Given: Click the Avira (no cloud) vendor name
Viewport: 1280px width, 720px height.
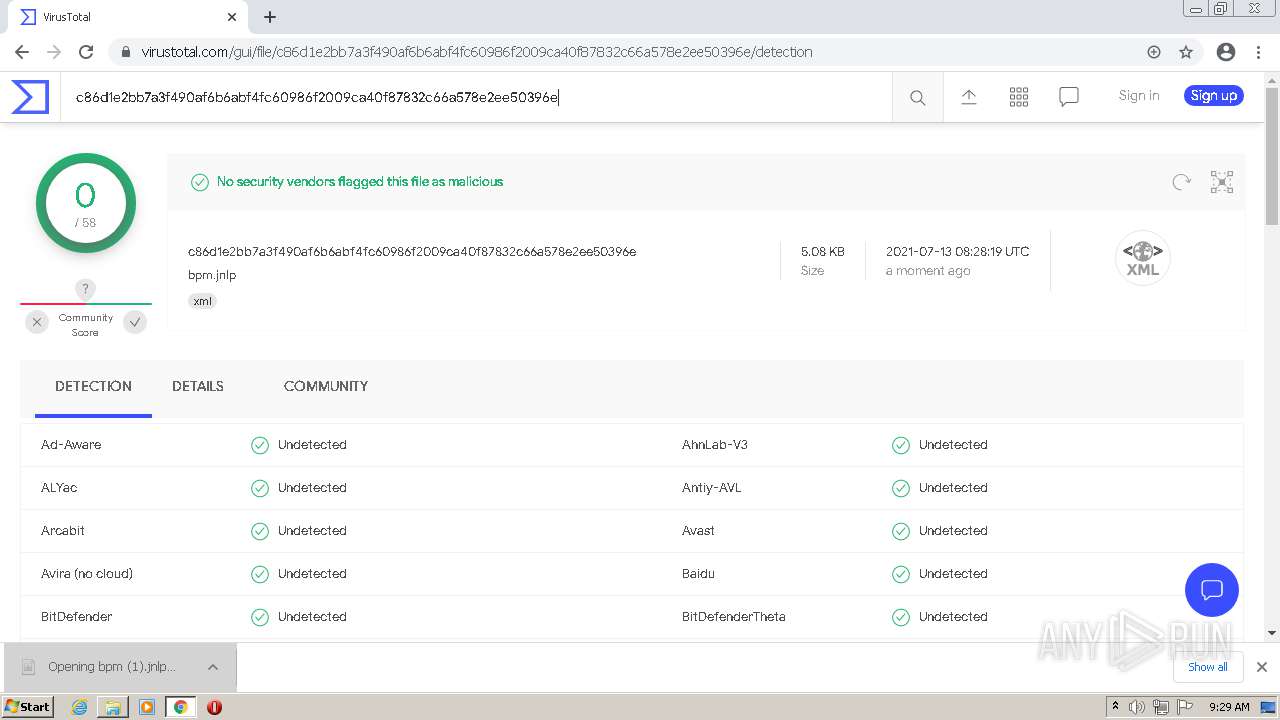Looking at the screenshot, I should coord(87,574).
